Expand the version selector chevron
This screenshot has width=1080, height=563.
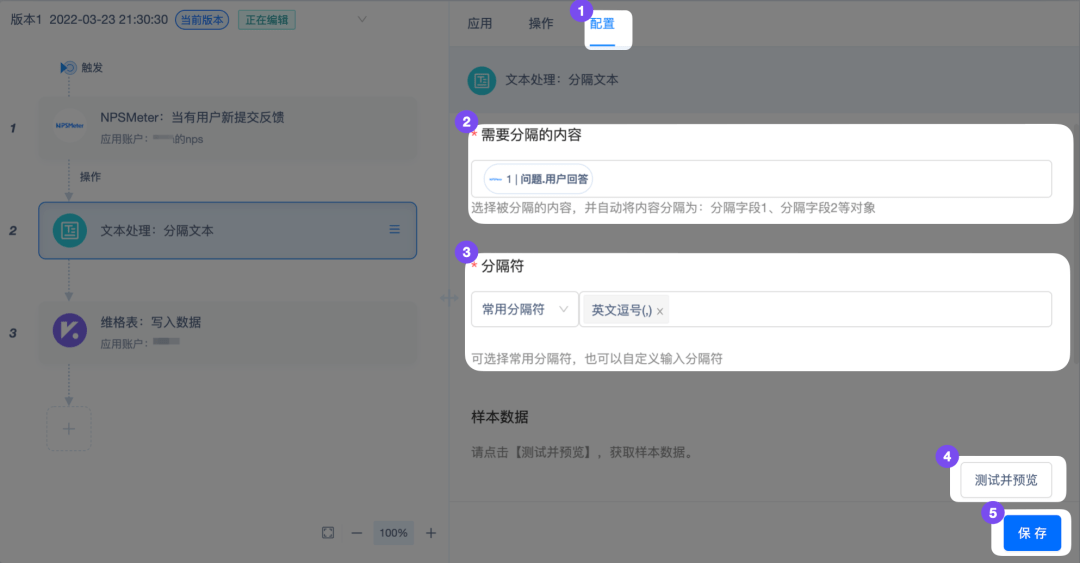coord(362,19)
